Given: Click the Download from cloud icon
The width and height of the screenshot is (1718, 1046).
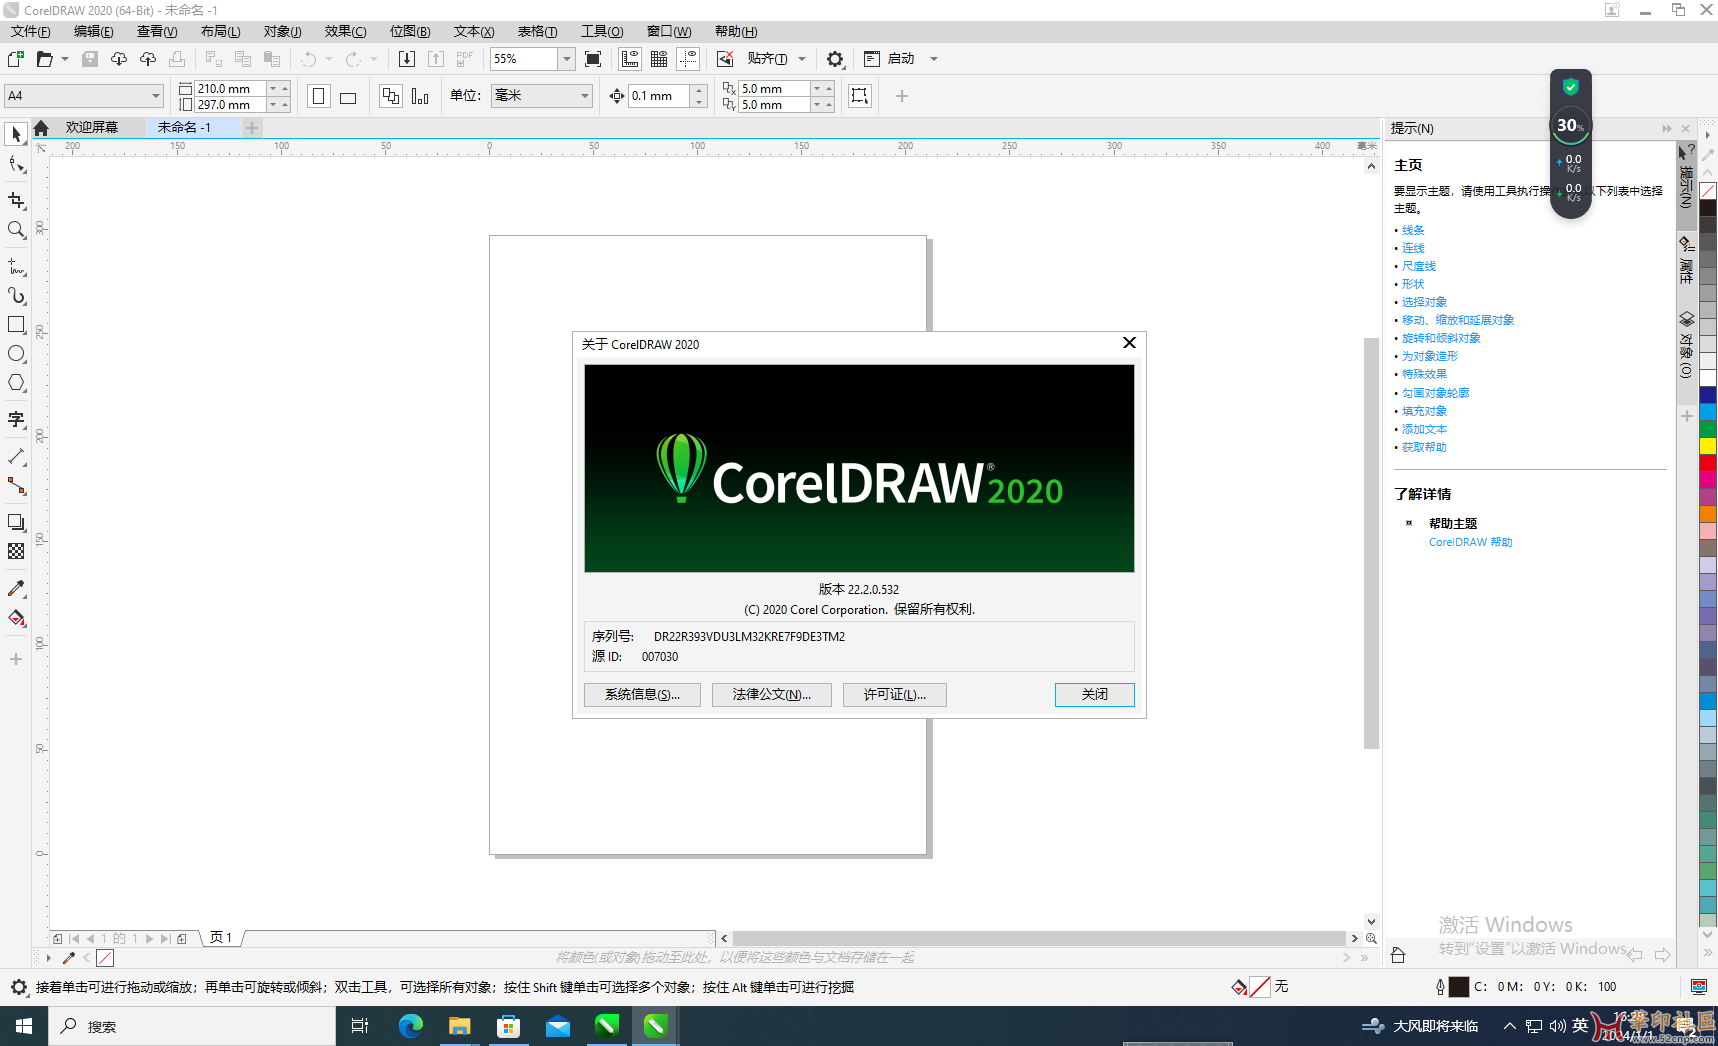Looking at the screenshot, I should [119, 59].
